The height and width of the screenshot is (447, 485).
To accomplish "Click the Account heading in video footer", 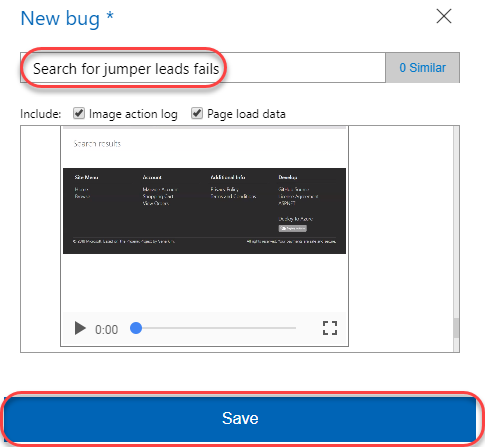I will tap(152, 177).
